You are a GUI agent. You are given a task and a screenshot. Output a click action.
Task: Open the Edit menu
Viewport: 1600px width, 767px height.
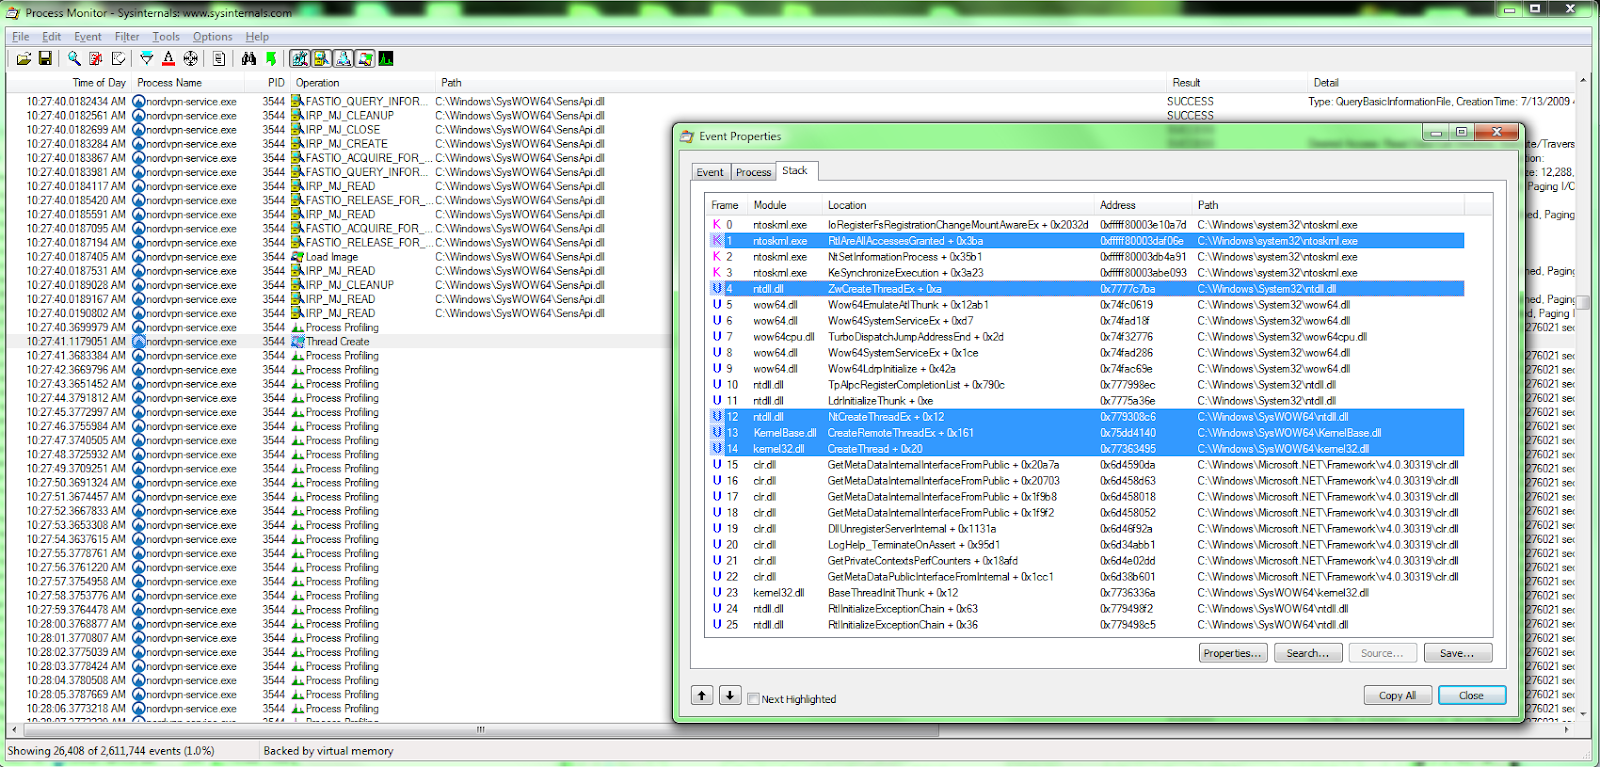(x=52, y=37)
